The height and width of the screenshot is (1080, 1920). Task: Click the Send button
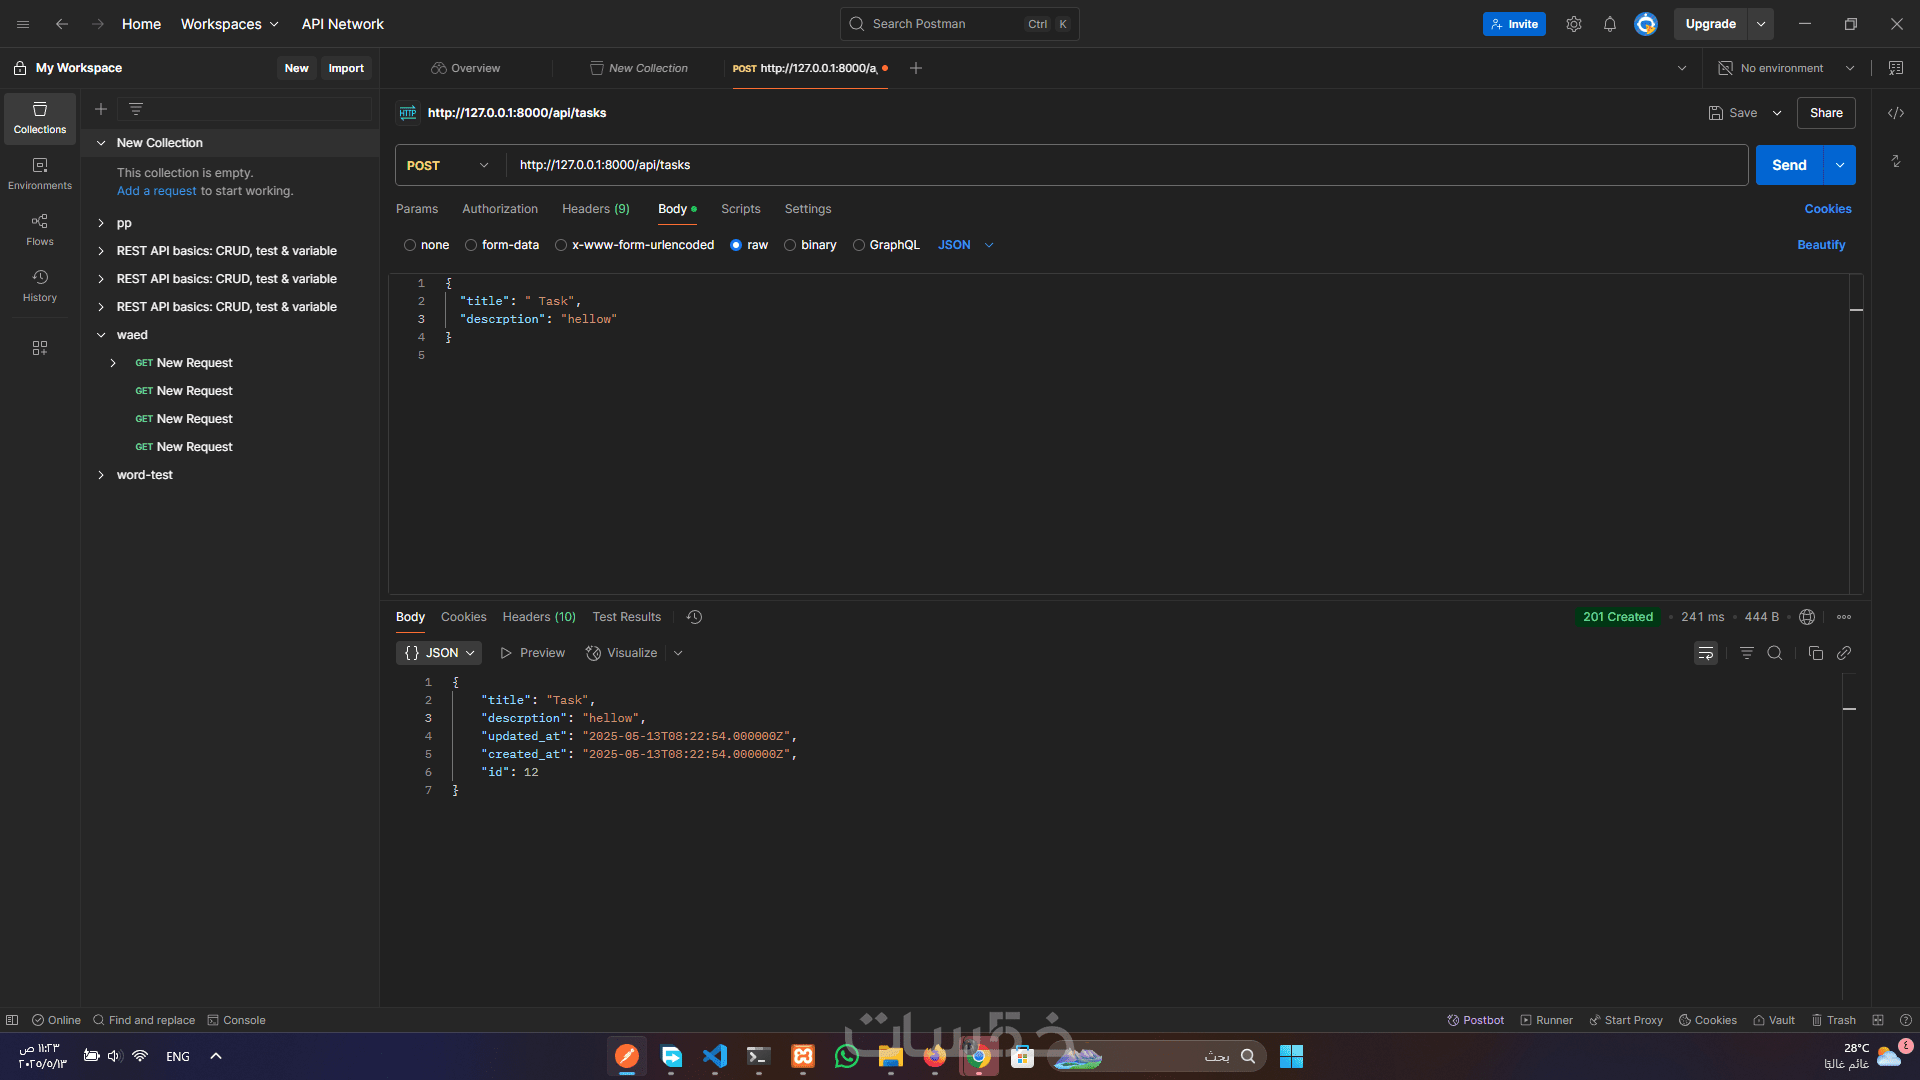pyautogui.click(x=1789, y=165)
